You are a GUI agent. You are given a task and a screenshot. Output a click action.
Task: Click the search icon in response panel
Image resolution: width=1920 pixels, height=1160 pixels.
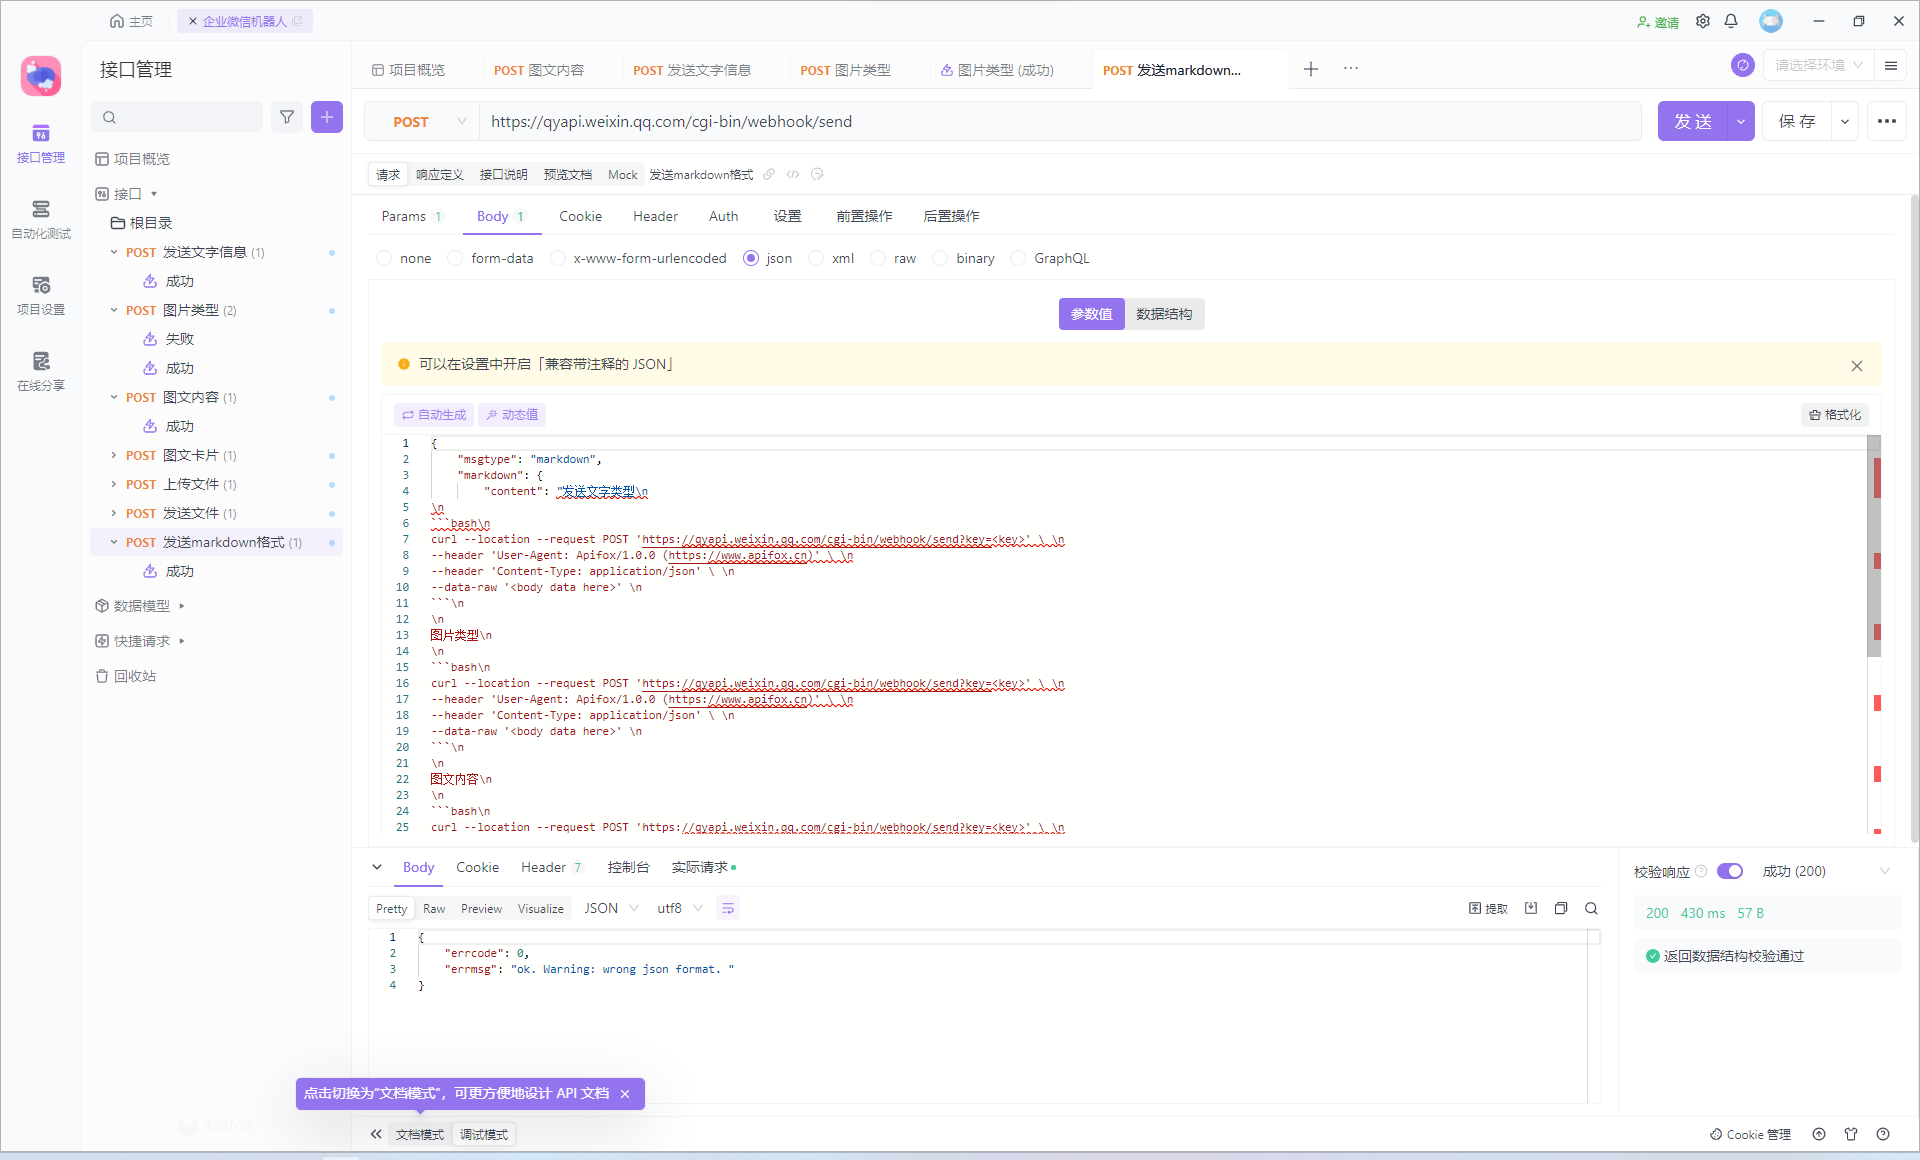(1591, 908)
